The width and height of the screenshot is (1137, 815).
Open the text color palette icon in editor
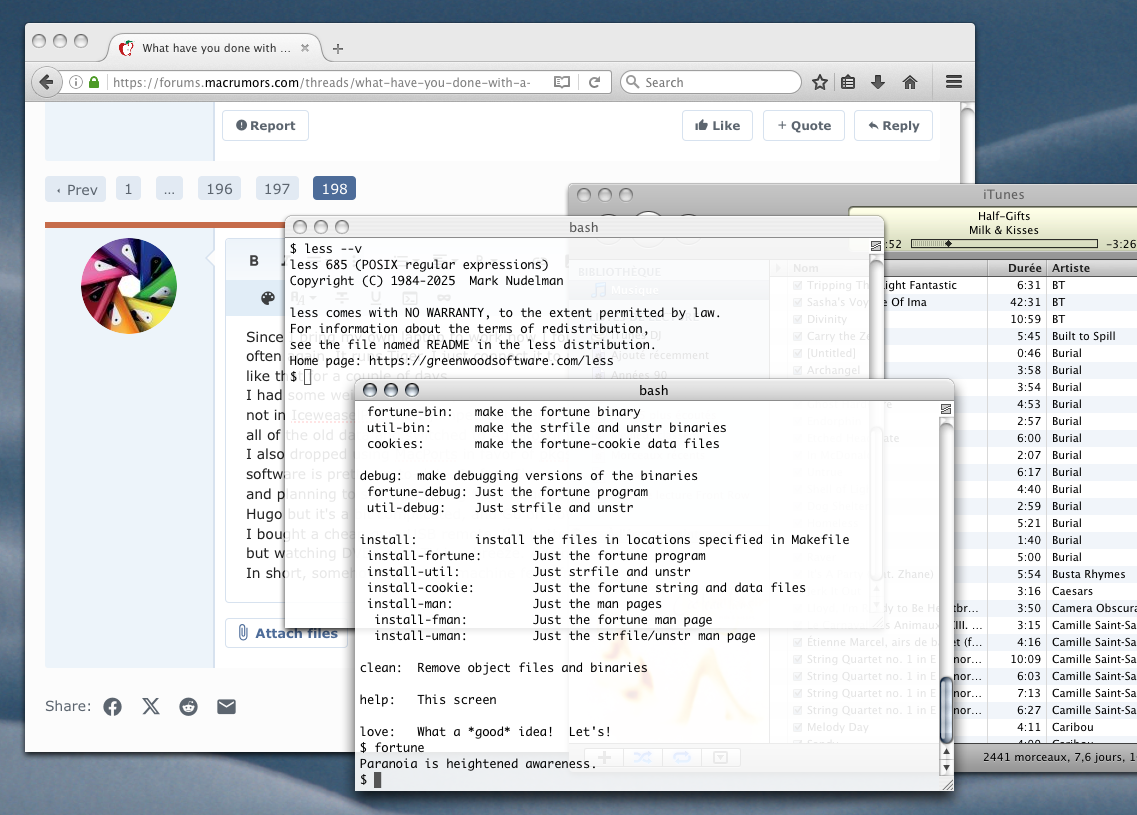[x=268, y=297]
